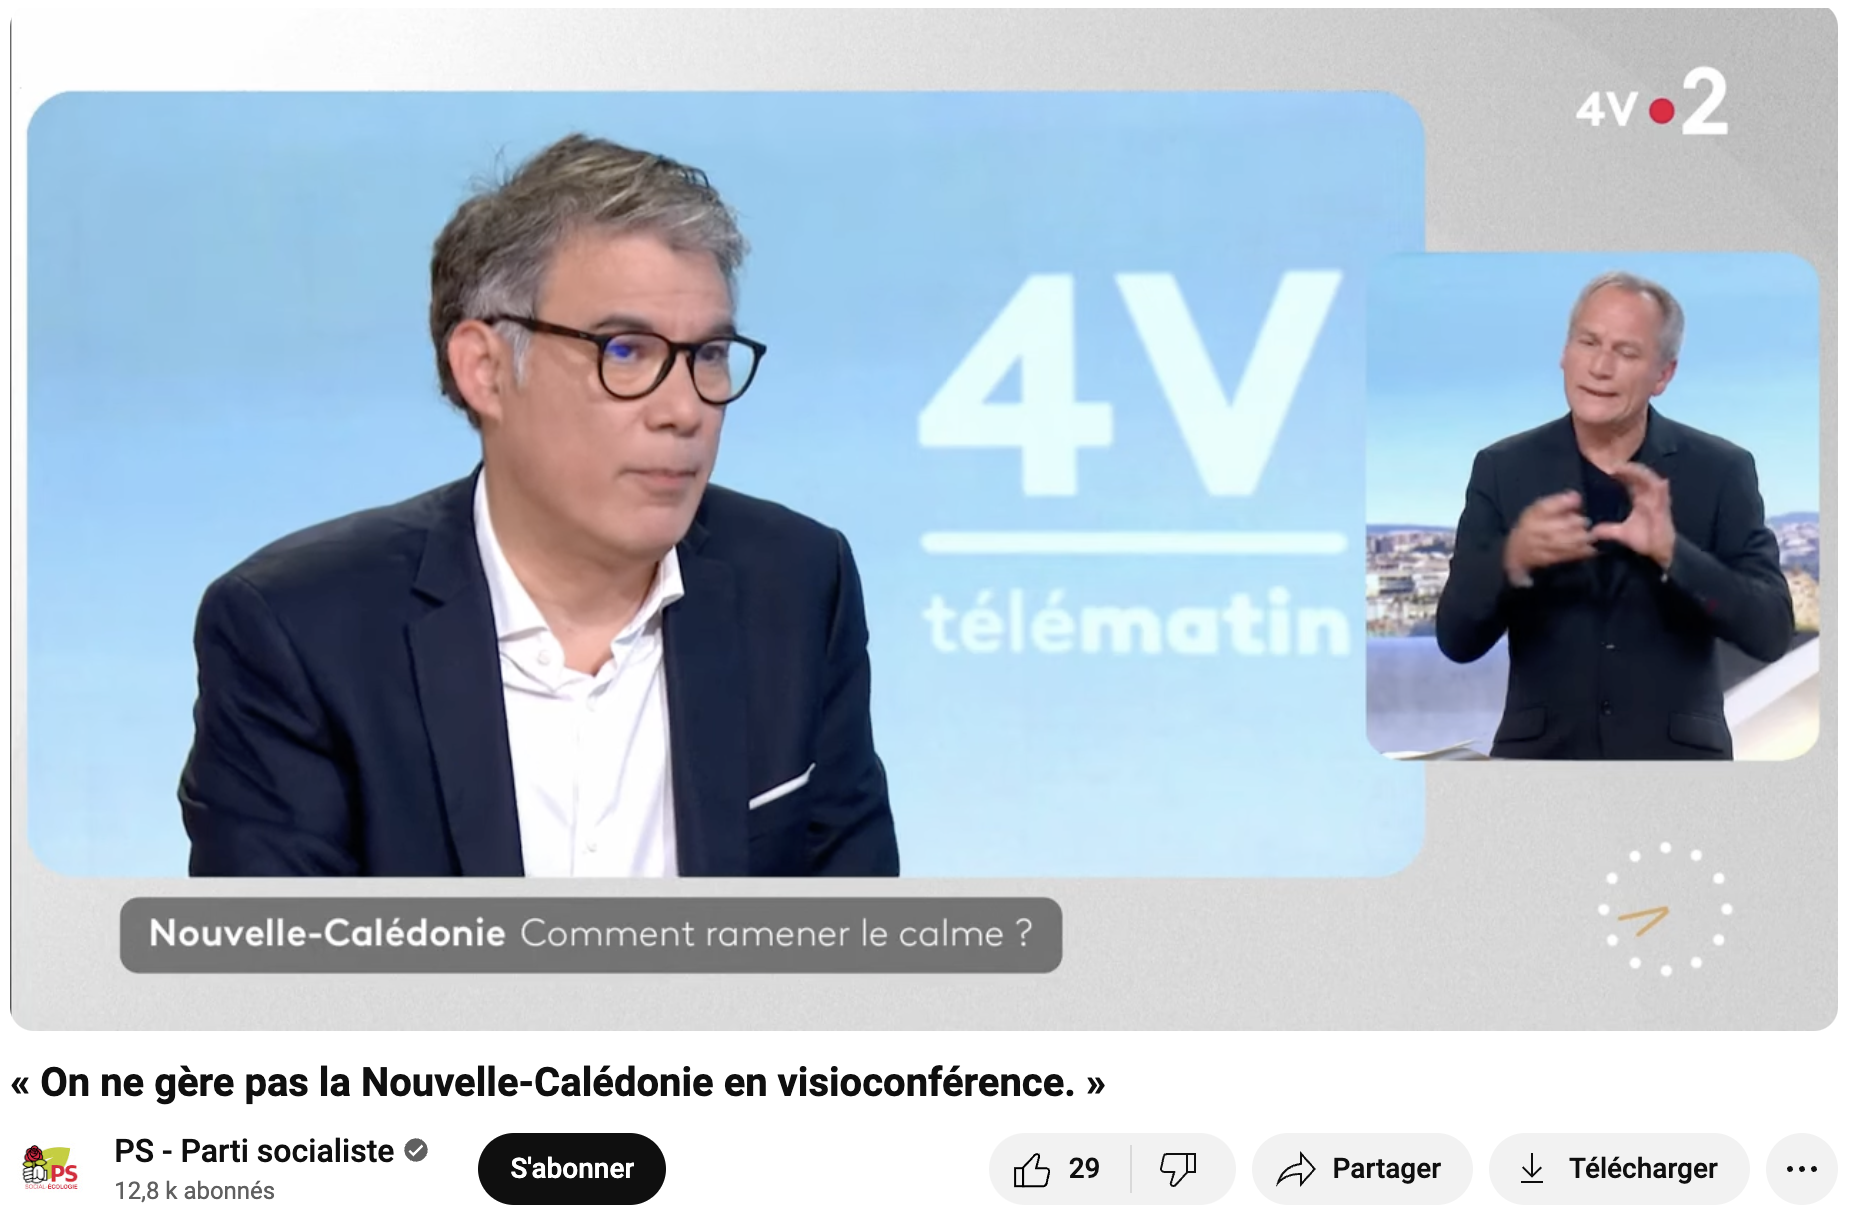
Task: Subscribe with the S'abonner button
Action: click(x=572, y=1169)
